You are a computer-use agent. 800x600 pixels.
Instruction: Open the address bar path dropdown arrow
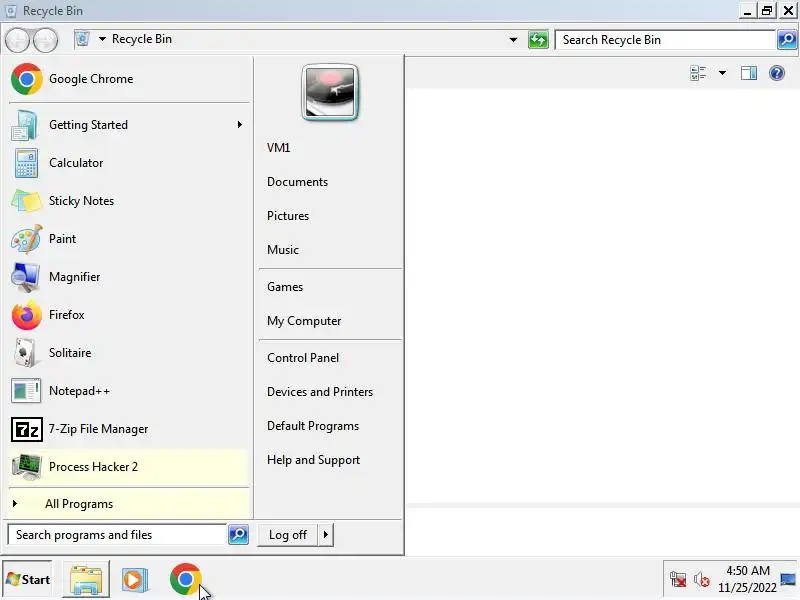tap(102, 39)
